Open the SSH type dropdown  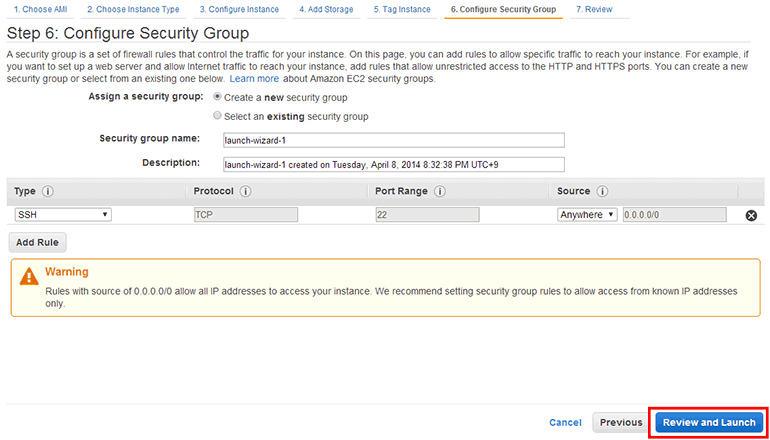pyautogui.click(x=62, y=214)
